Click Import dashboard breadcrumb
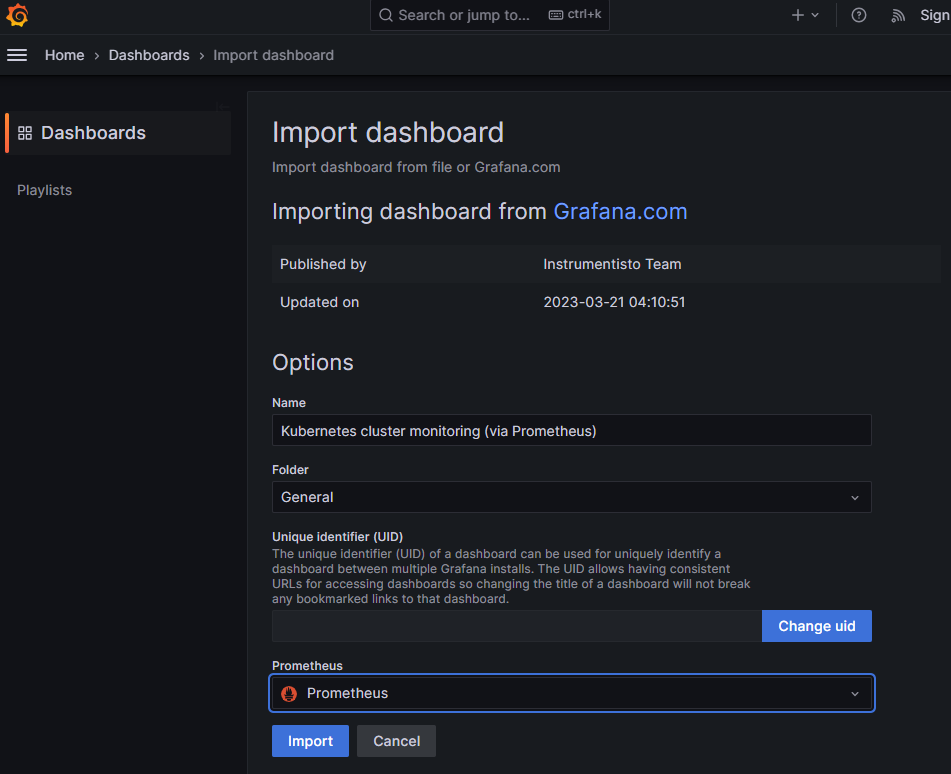 (x=274, y=55)
